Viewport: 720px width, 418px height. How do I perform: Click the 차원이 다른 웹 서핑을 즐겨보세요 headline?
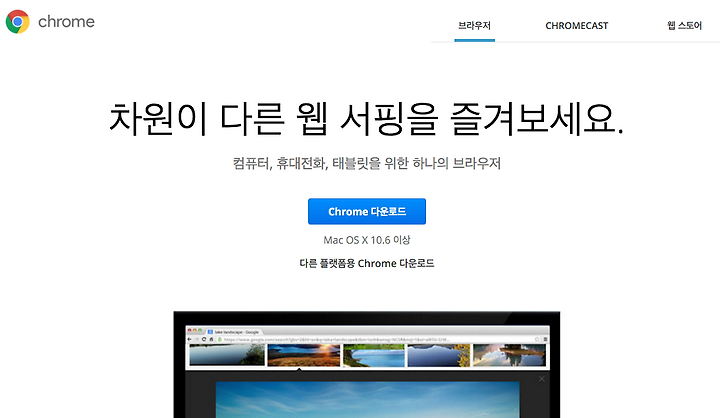coord(366,119)
